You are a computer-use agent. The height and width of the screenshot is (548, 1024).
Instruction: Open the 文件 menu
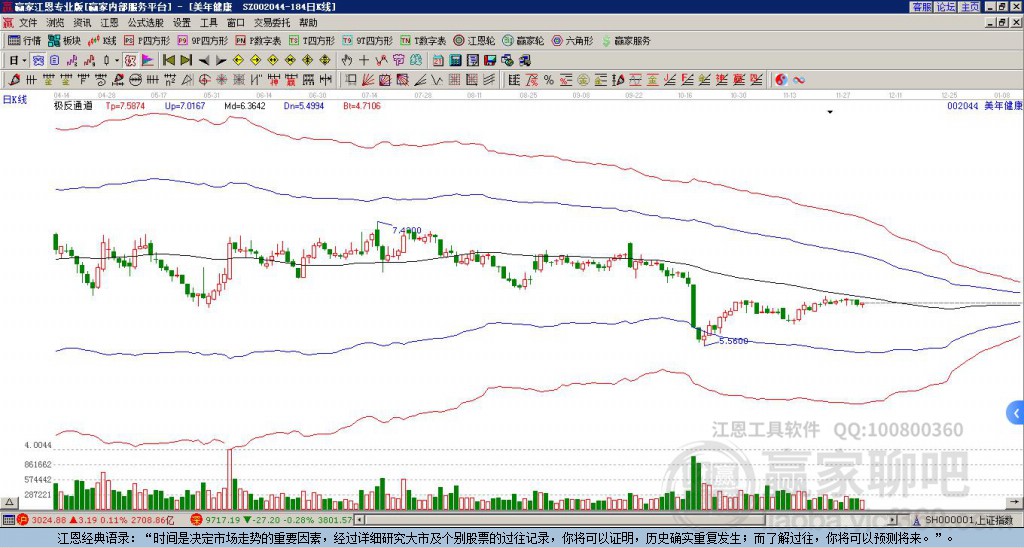28,23
